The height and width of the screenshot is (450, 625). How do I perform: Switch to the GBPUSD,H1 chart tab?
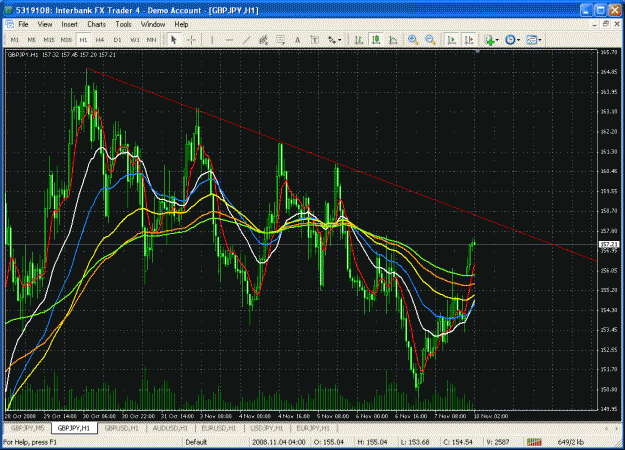click(122, 428)
